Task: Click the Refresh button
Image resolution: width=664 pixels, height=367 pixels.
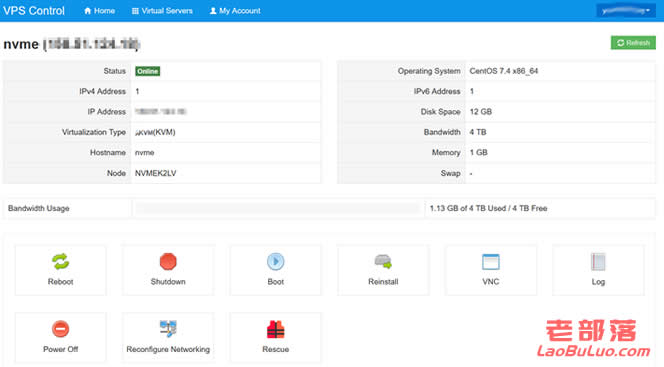Action: (633, 43)
